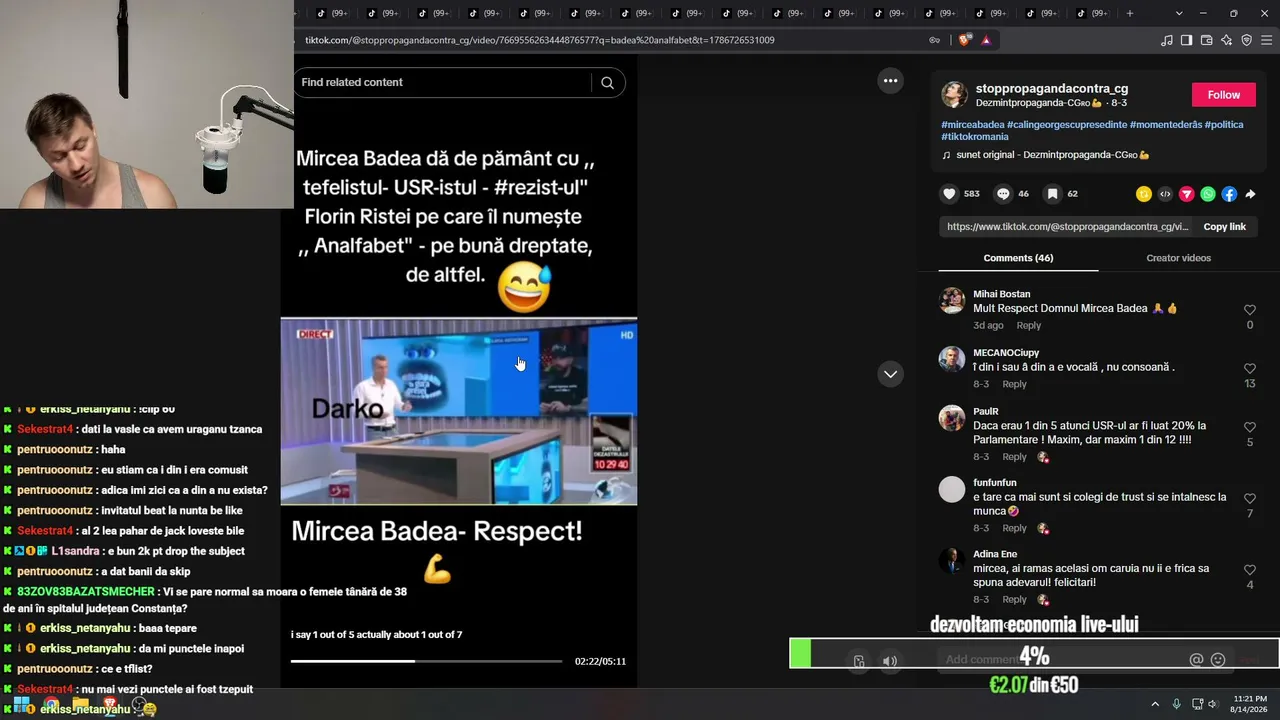This screenshot has width=1280, height=720.
Task: Reply to funfunfun's comment
Action: pos(1014,528)
